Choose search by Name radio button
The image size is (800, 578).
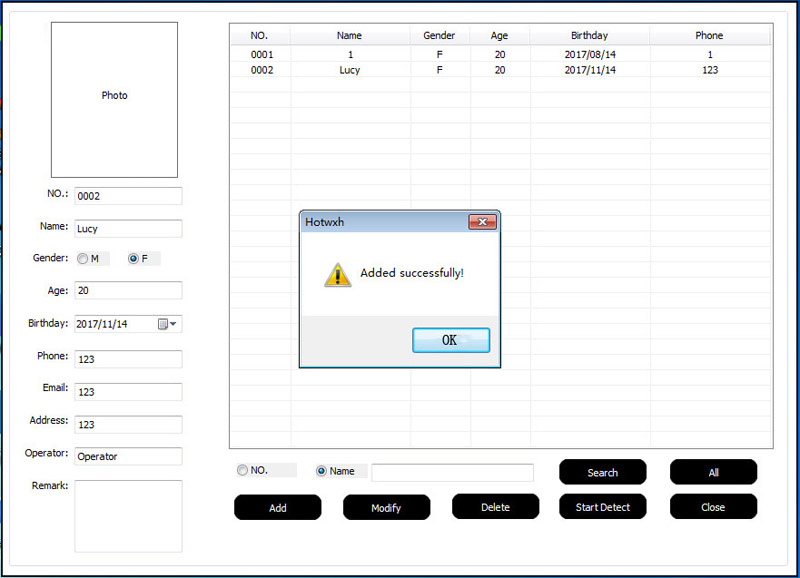321,471
